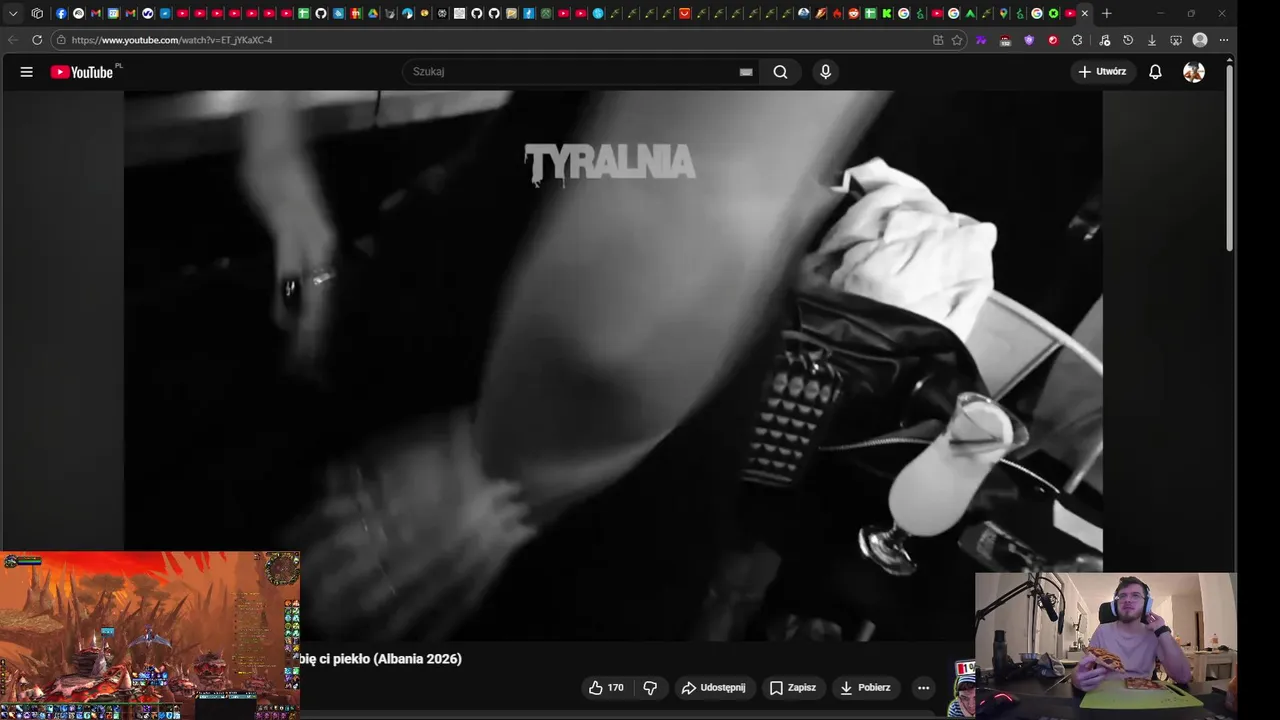This screenshot has height=720, width=1280.
Task: Click the TYRALNIA video player to pause
Action: [613, 365]
